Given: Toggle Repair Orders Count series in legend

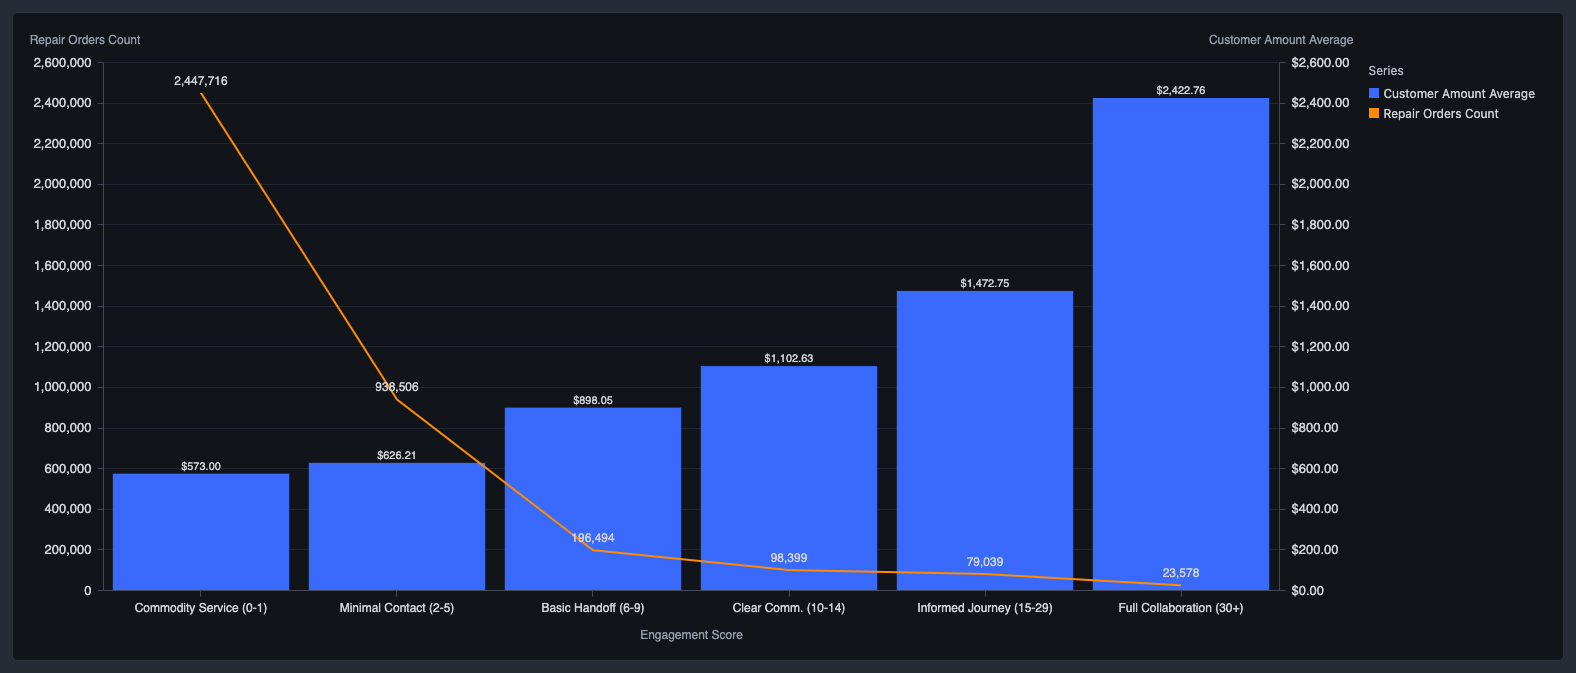Looking at the screenshot, I should pos(1440,114).
